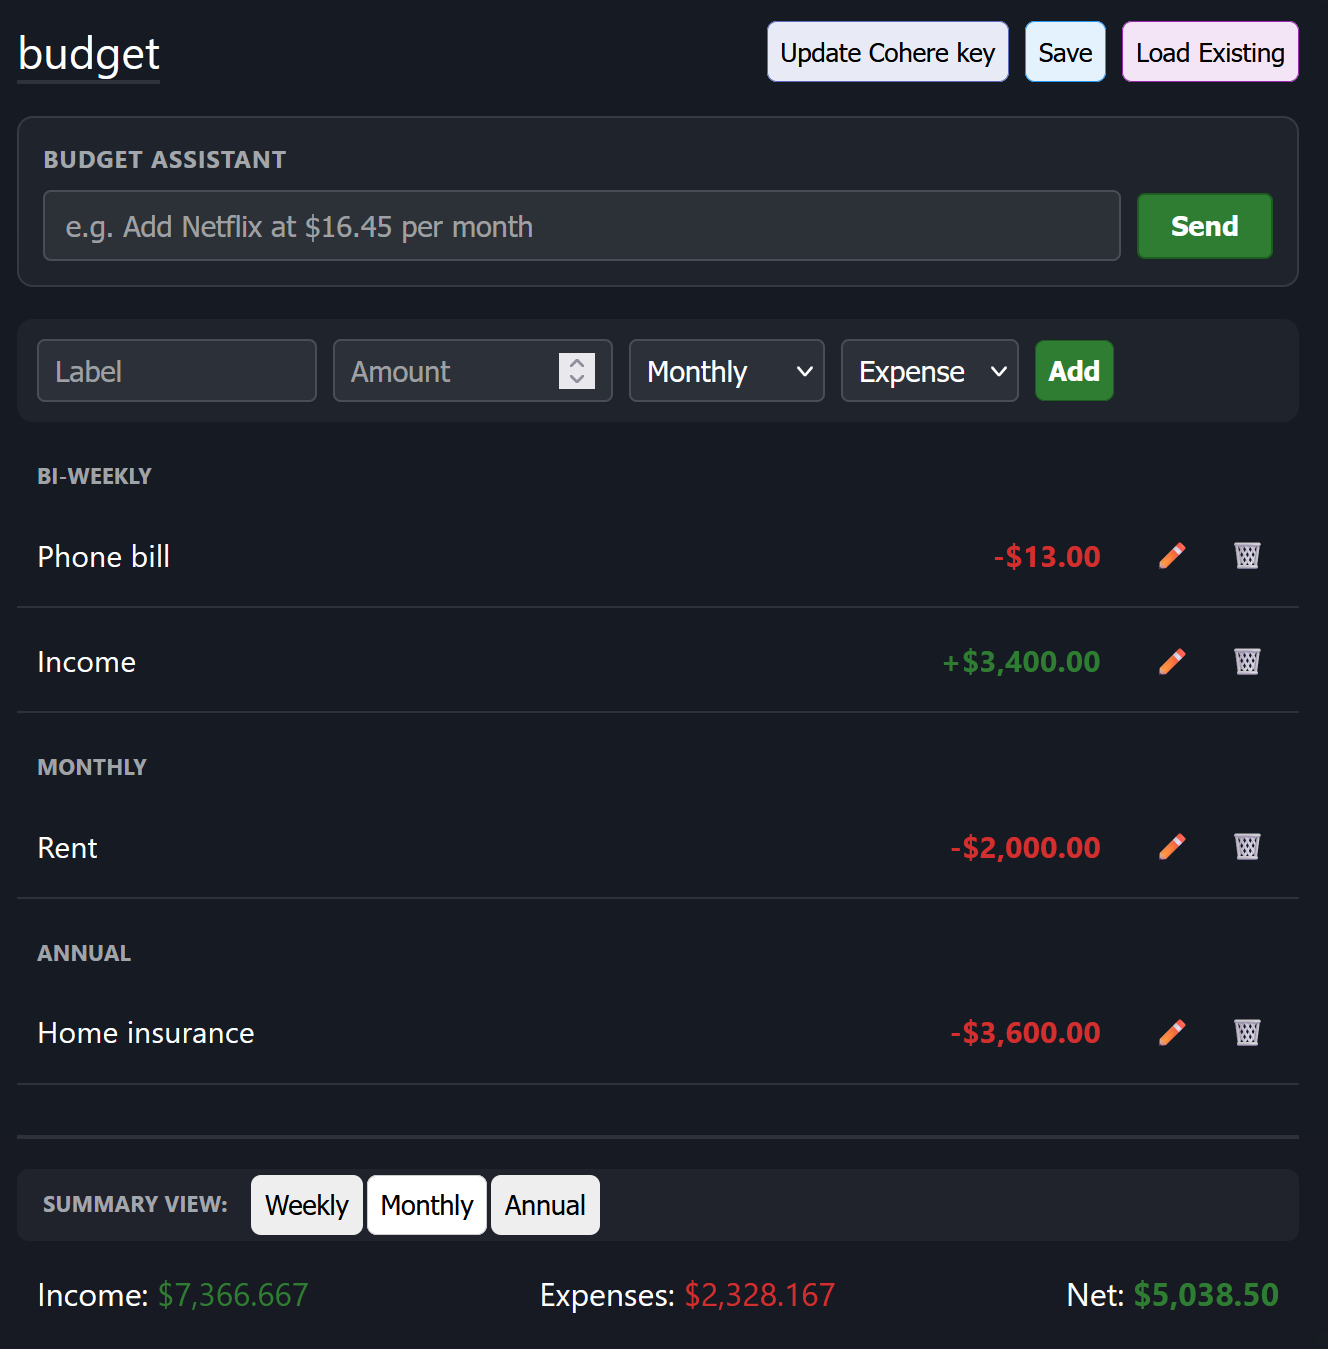
Task: Click the Home insurance label
Action: click(146, 1033)
